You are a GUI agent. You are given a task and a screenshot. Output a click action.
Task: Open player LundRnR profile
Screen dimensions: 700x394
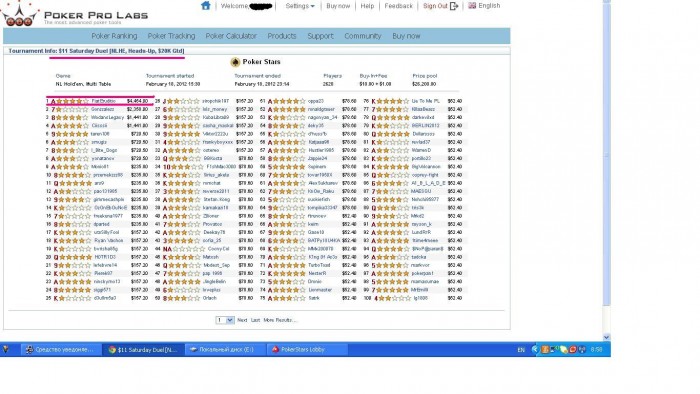pyautogui.click(x=421, y=232)
